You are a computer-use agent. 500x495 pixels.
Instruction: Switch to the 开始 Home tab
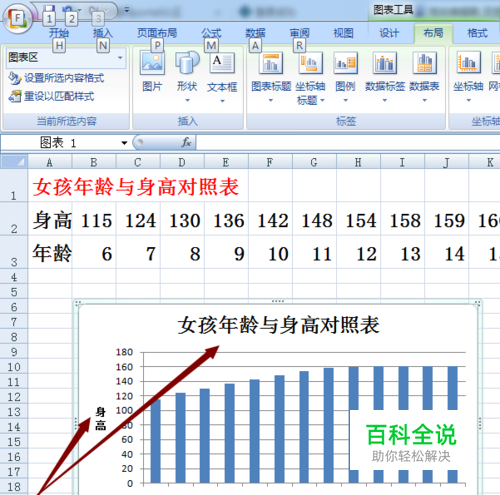59,33
